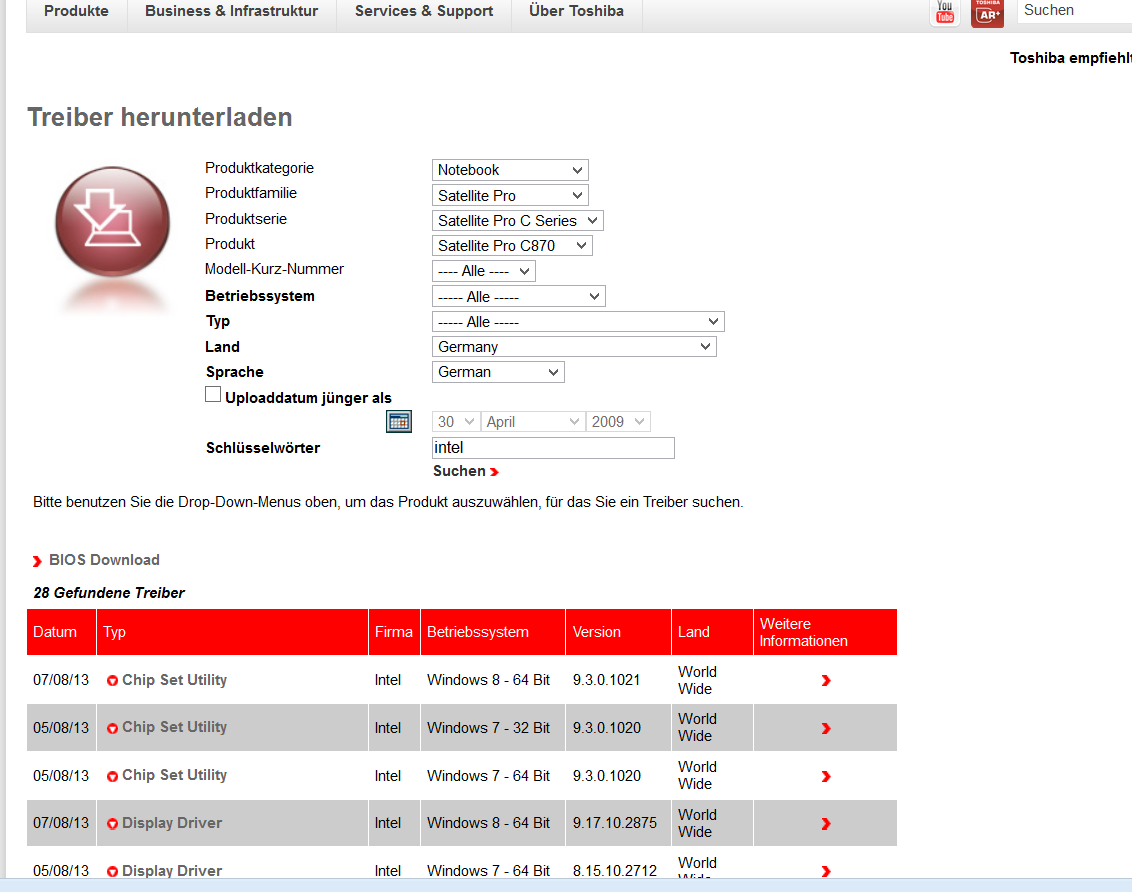The image size is (1132, 892).
Task: Open Produktkategorie dropdown showing Notebook
Action: [510, 170]
